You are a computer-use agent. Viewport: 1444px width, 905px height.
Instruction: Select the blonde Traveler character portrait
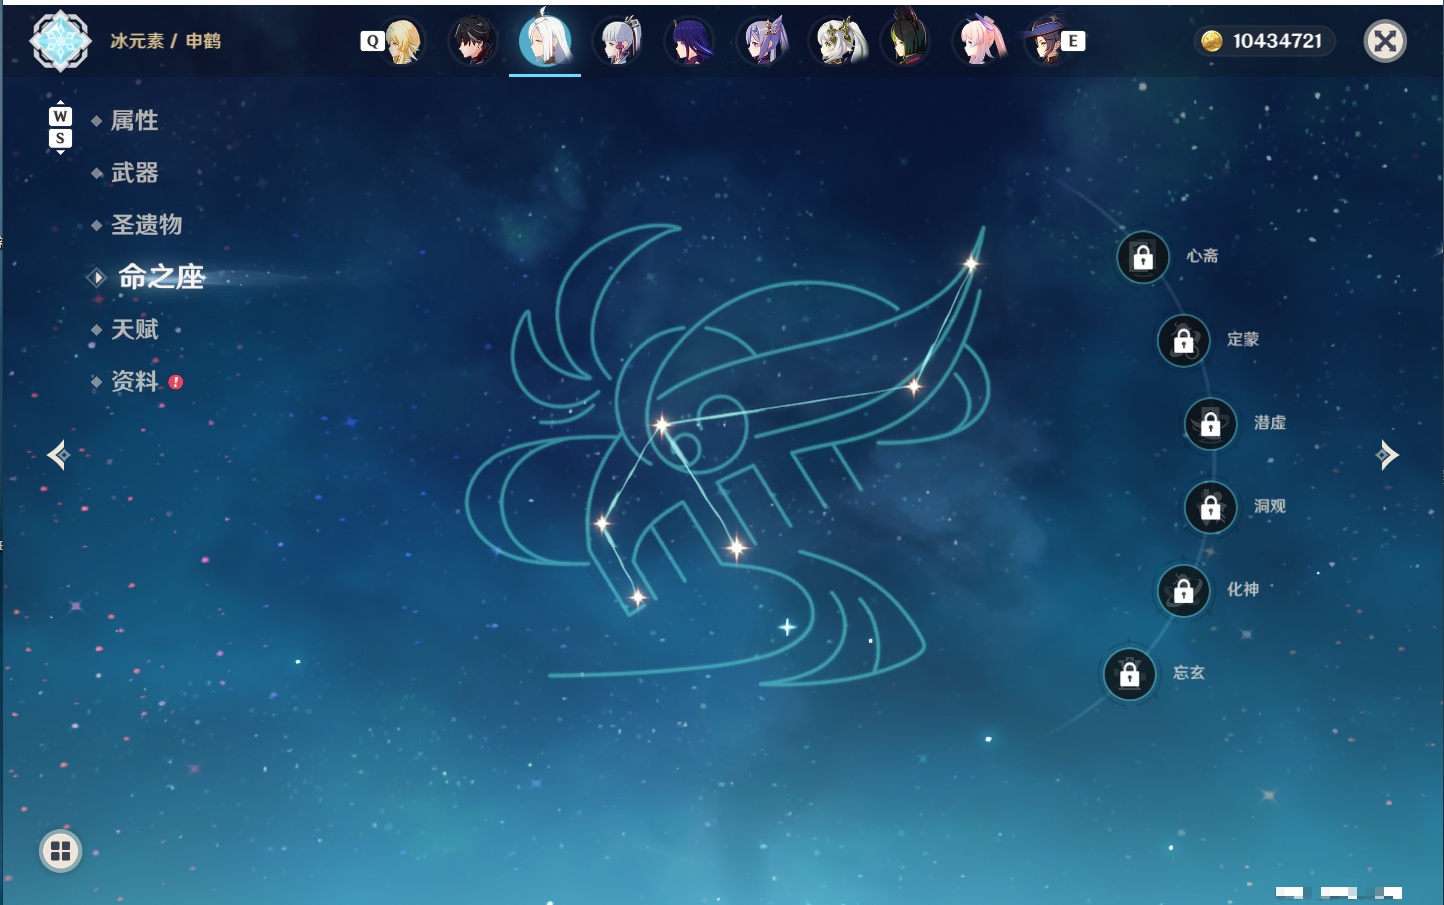[x=404, y=41]
